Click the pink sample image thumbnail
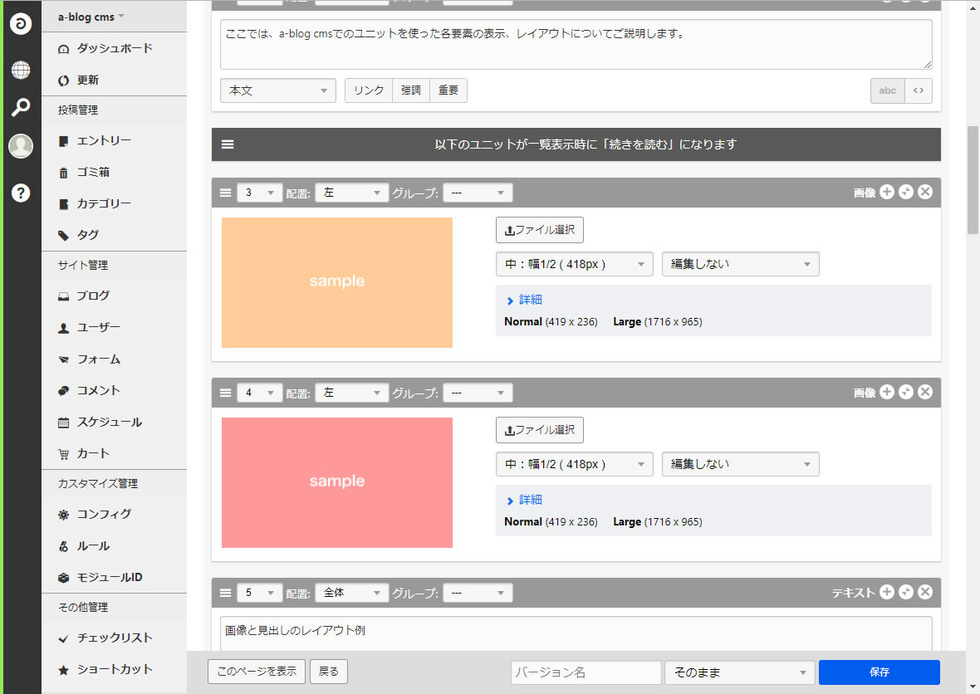Screen dimensions: 980x694 click(337, 482)
